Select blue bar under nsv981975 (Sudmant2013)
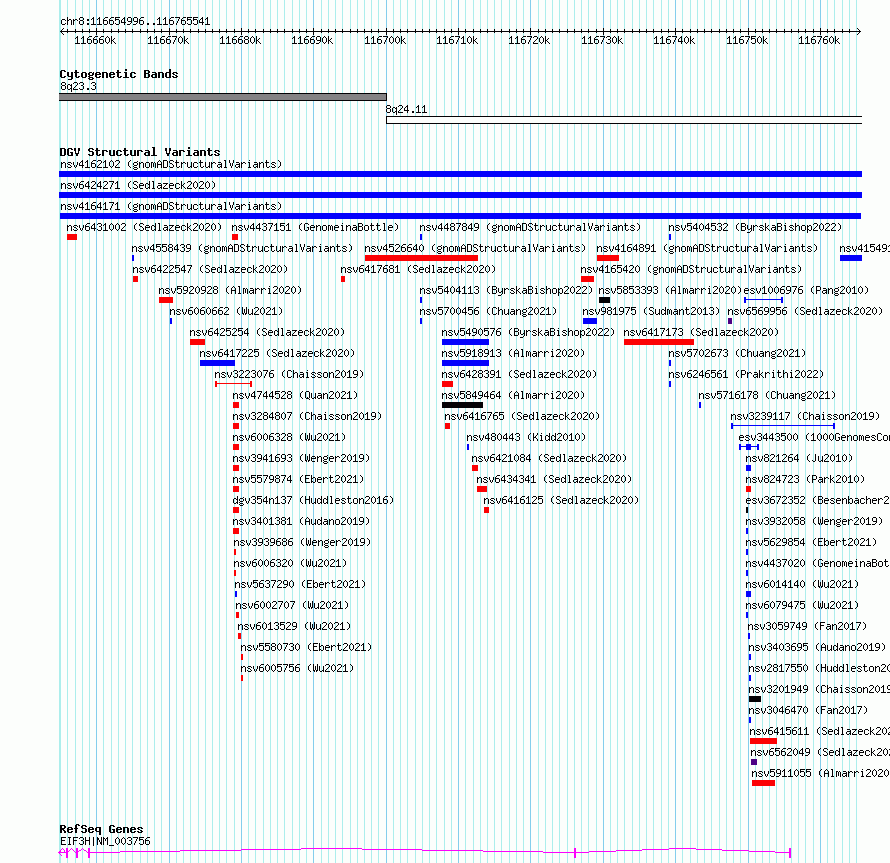The width and height of the screenshot is (890, 863). coord(590,321)
